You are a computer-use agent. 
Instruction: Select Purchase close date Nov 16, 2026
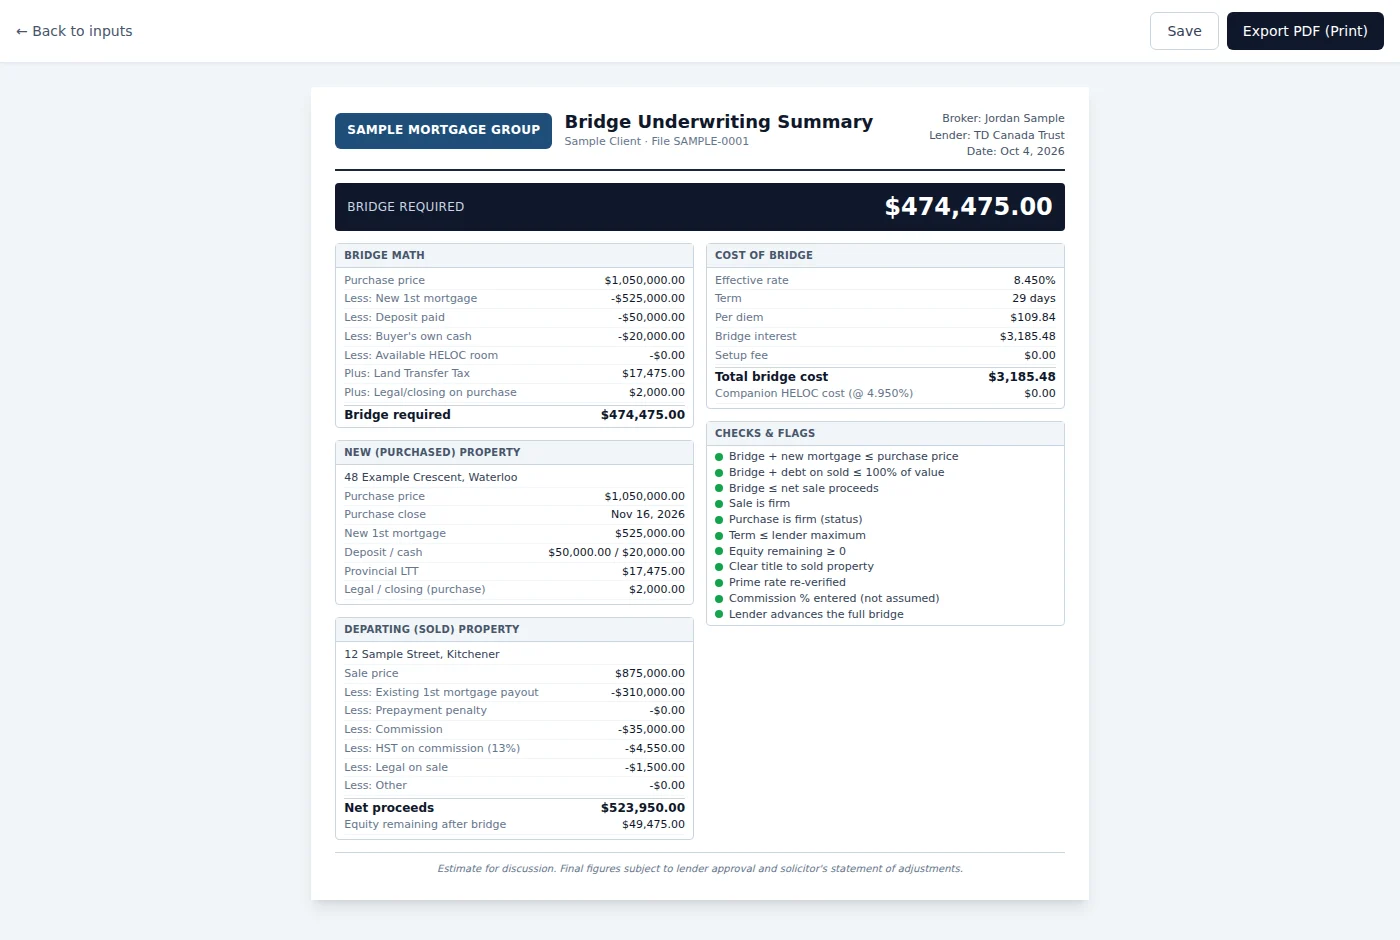[648, 514]
